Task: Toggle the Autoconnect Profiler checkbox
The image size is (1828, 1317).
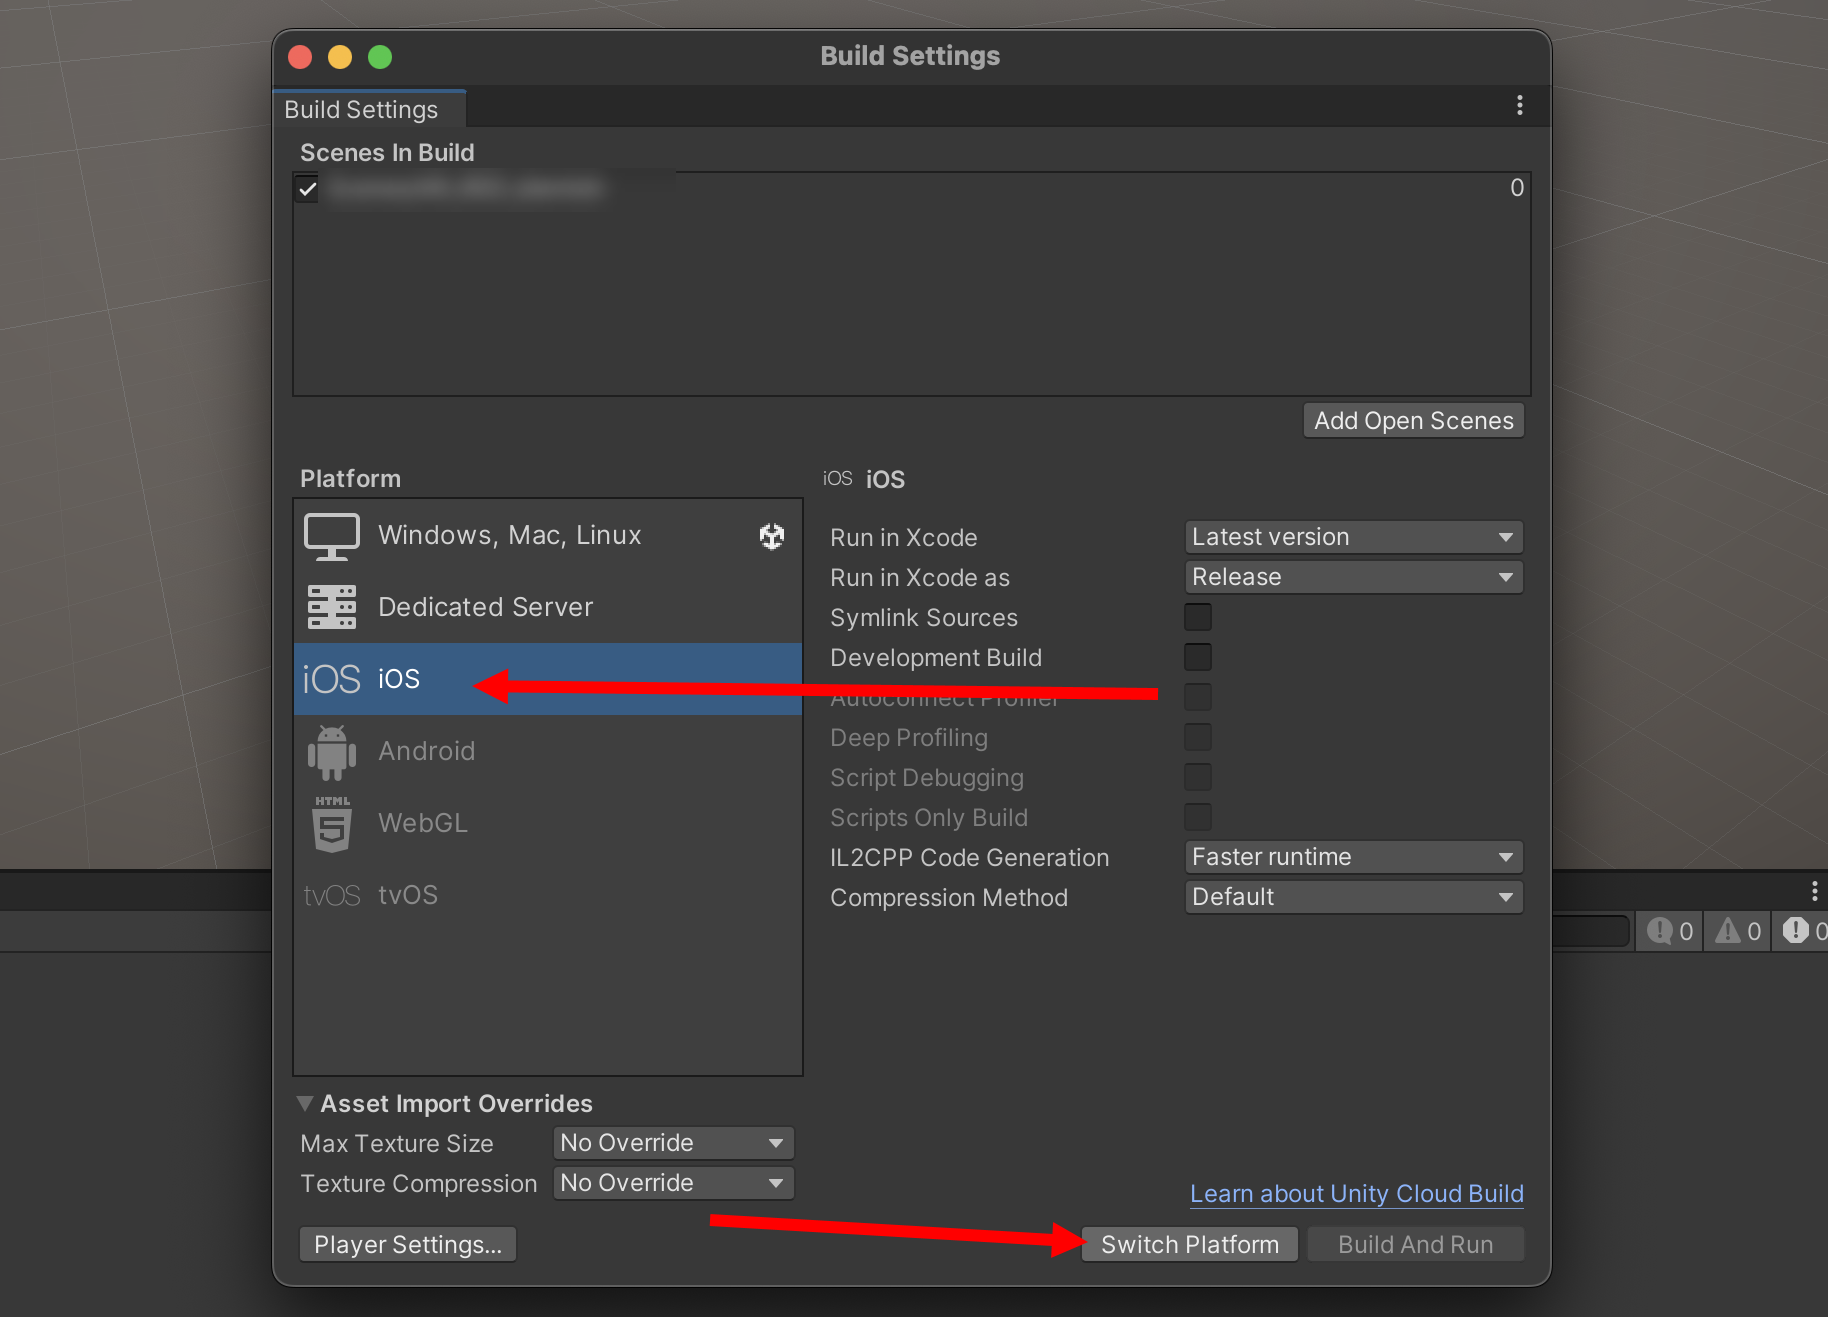Action: coord(1198,697)
